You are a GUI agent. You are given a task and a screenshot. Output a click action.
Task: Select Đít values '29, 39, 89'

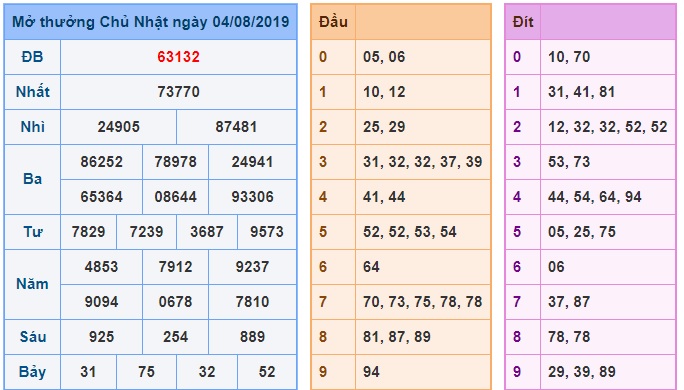pyautogui.click(x=582, y=372)
